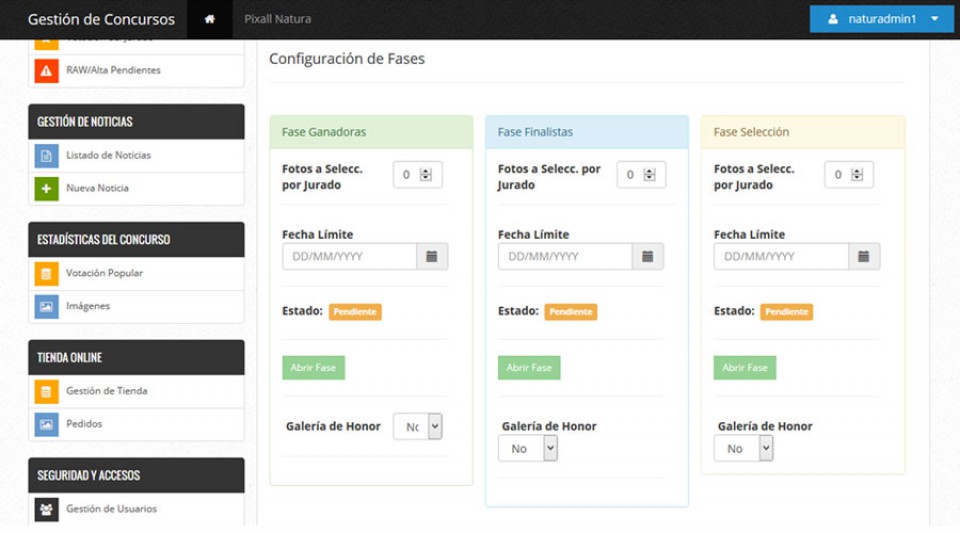This screenshot has width=960, height=533.
Task: Click the Gestión de Noticias section header
Action: (136, 122)
